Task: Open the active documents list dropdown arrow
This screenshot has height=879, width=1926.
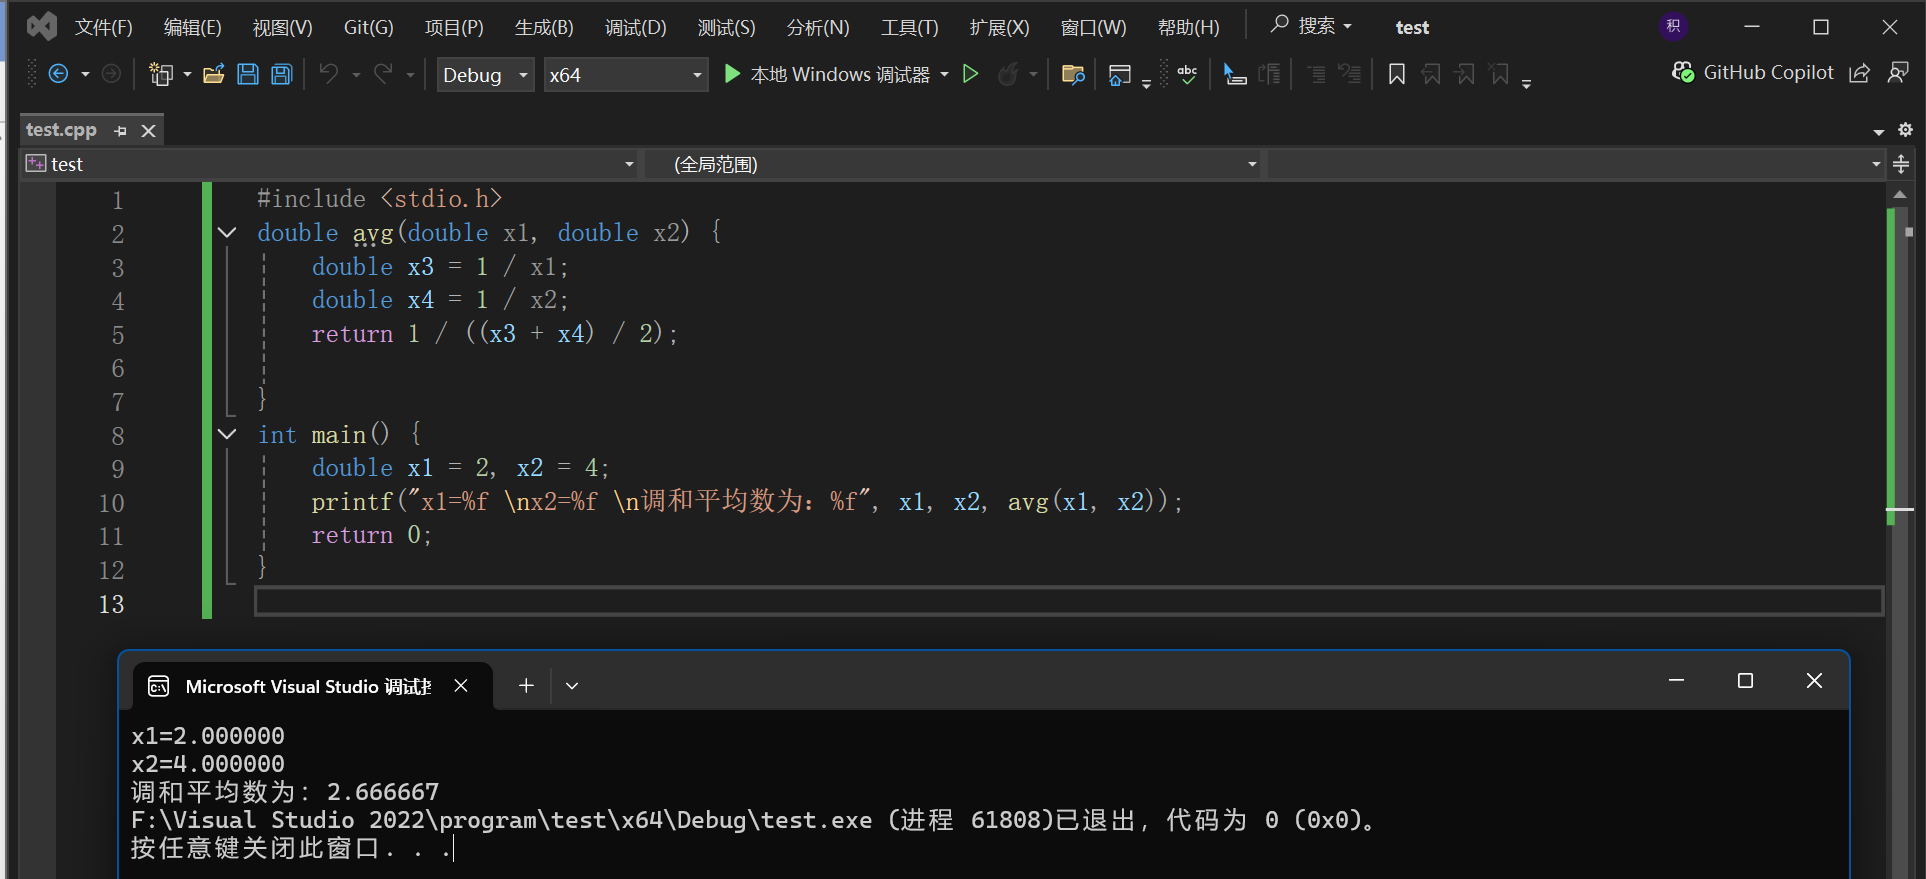Action: tap(1879, 132)
